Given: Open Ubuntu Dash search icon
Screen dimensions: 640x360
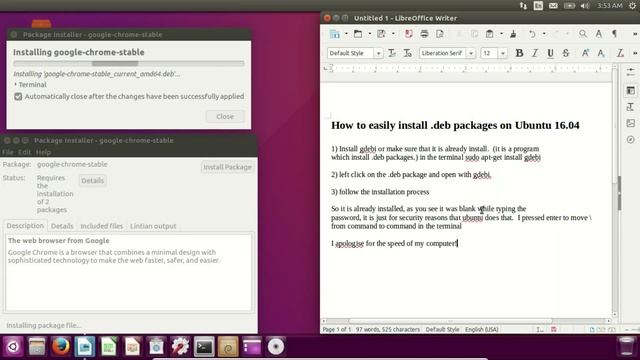Looking at the screenshot, I should click(13, 347).
